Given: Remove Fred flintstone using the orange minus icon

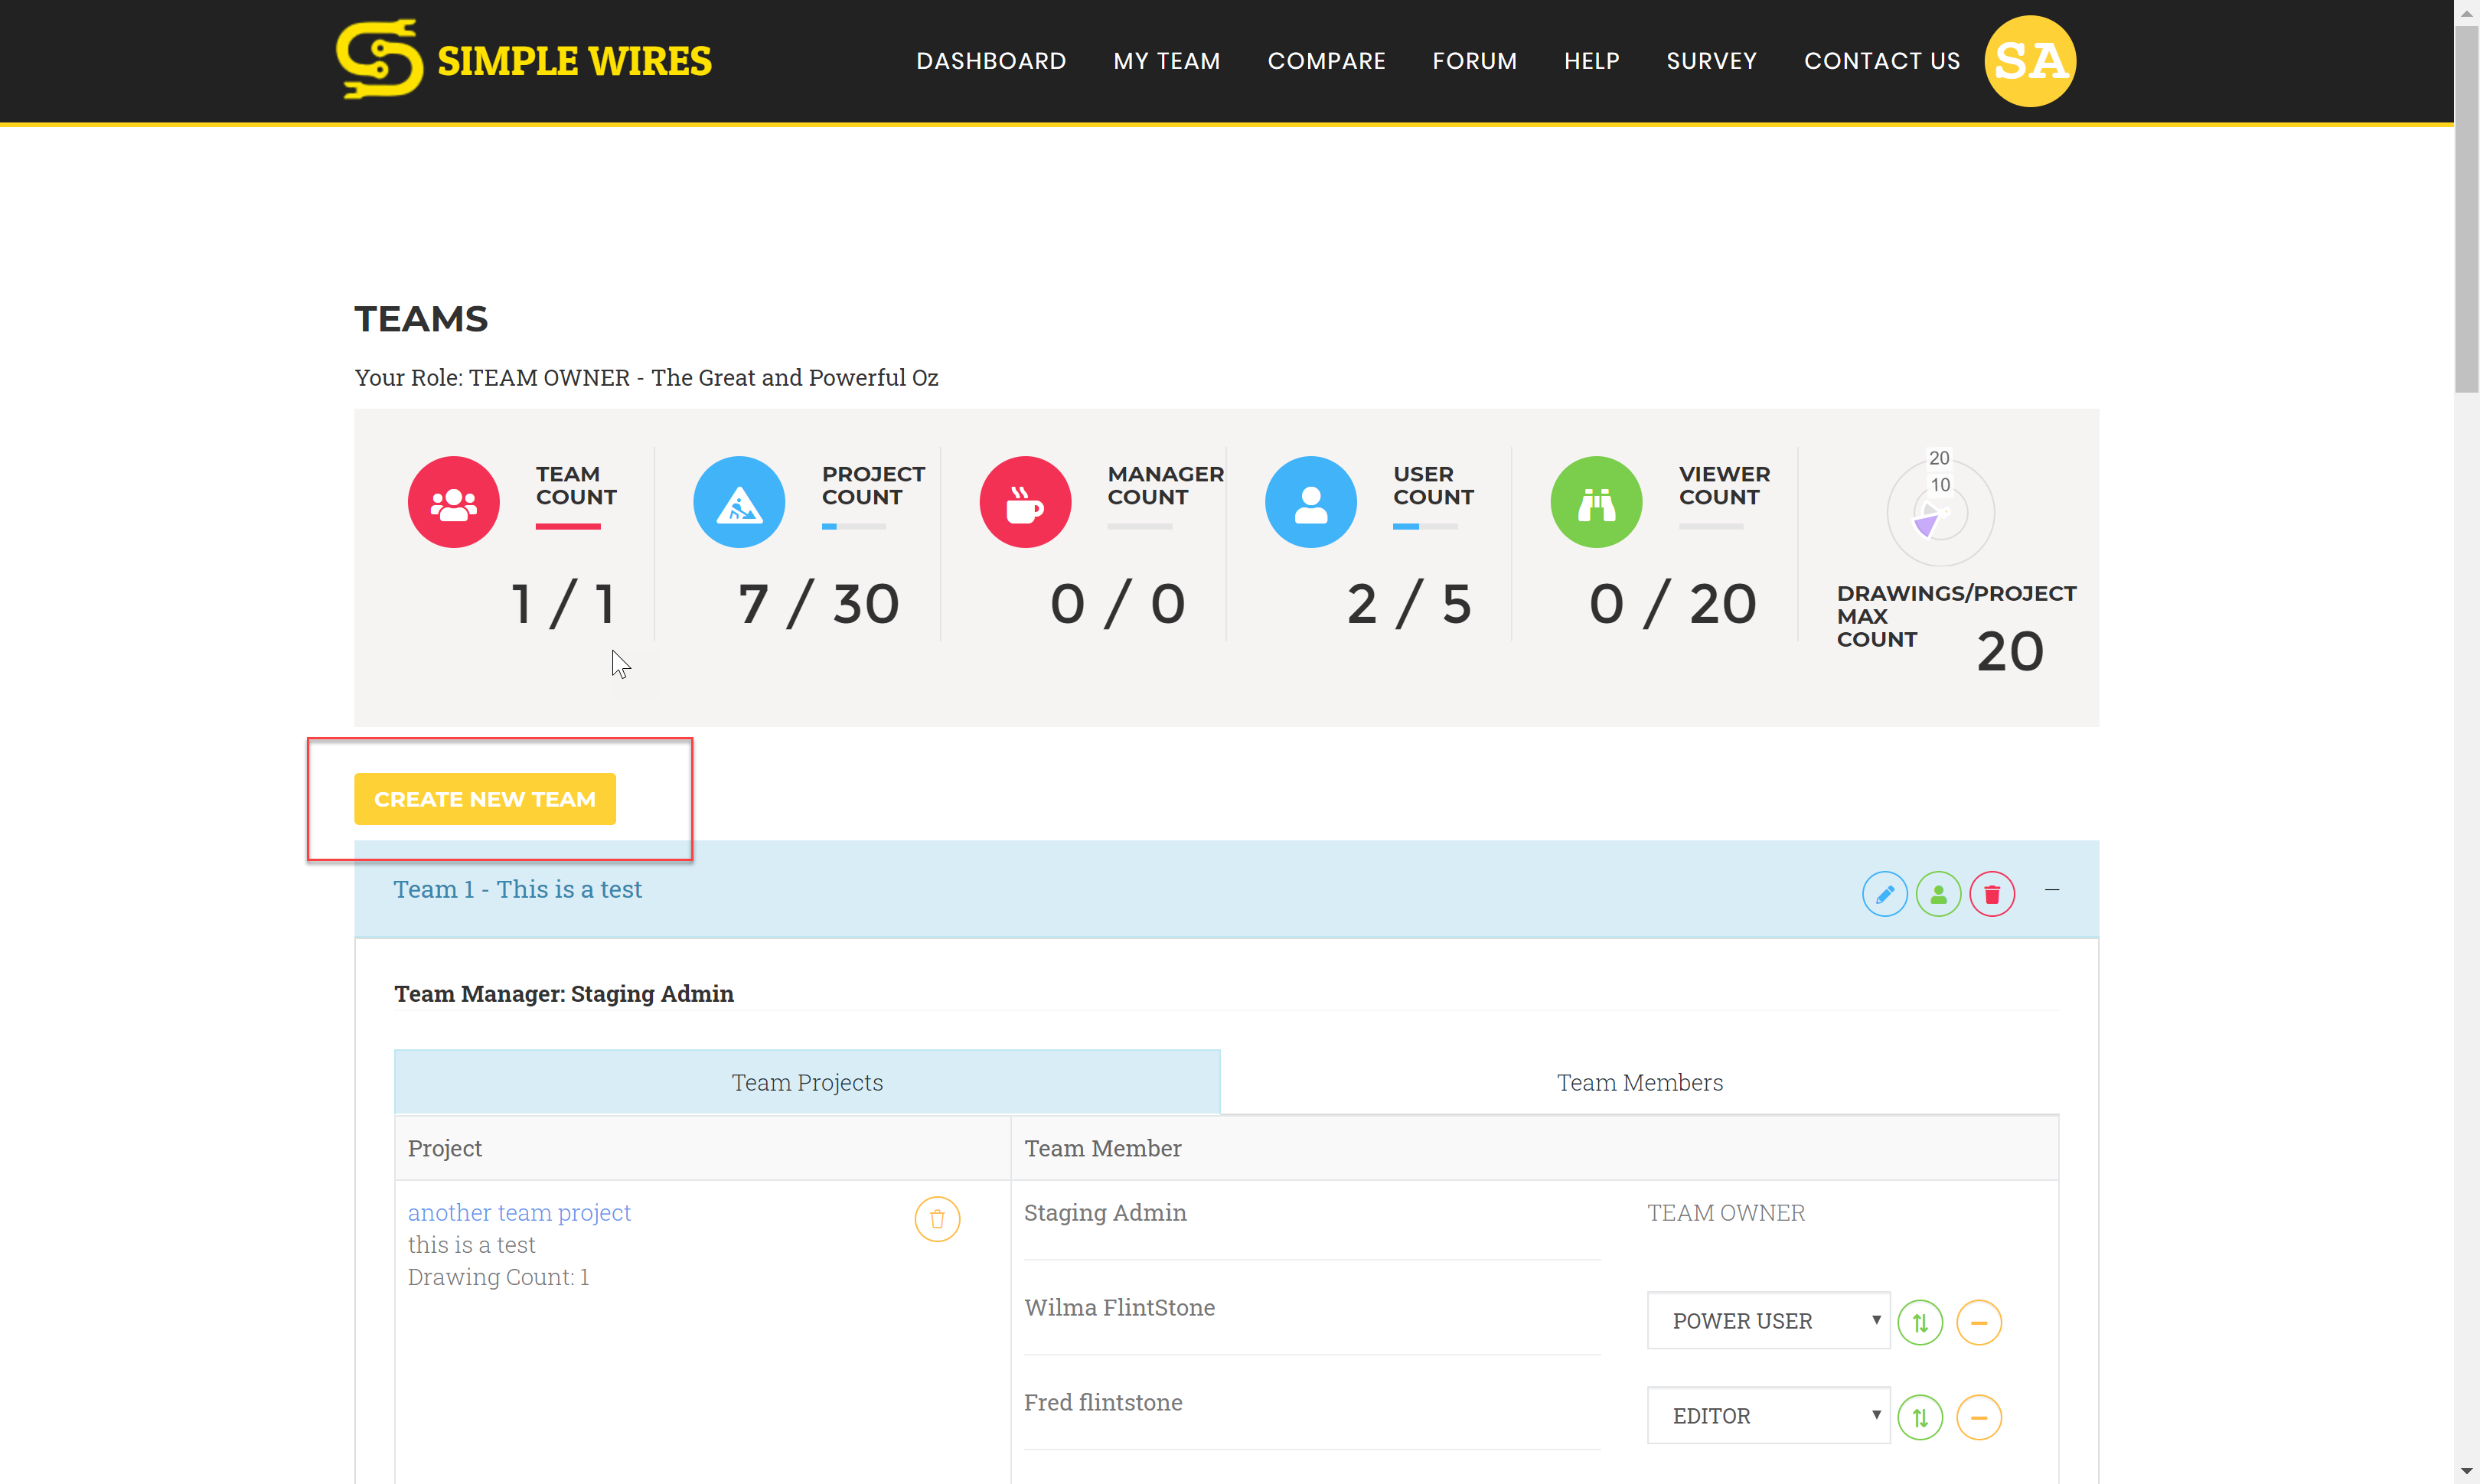Looking at the screenshot, I should [x=1978, y=1417].
